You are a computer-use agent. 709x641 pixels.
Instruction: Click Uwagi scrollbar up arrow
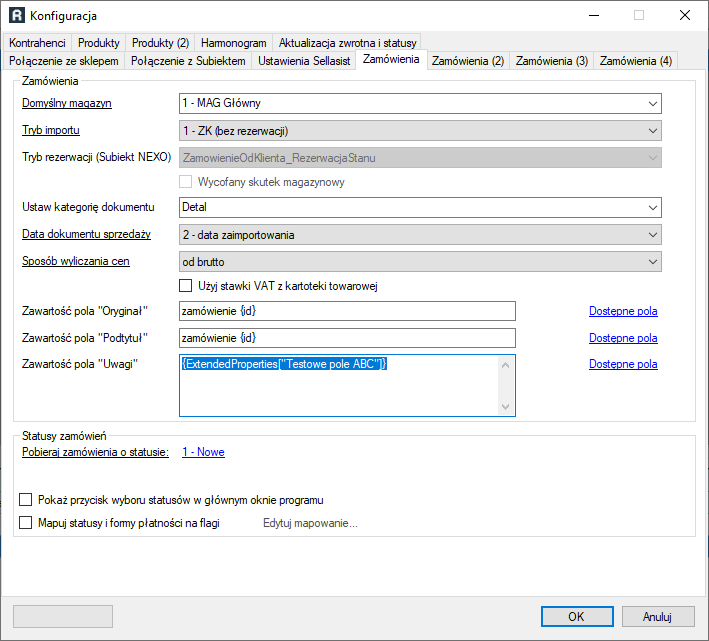point(506,365)
